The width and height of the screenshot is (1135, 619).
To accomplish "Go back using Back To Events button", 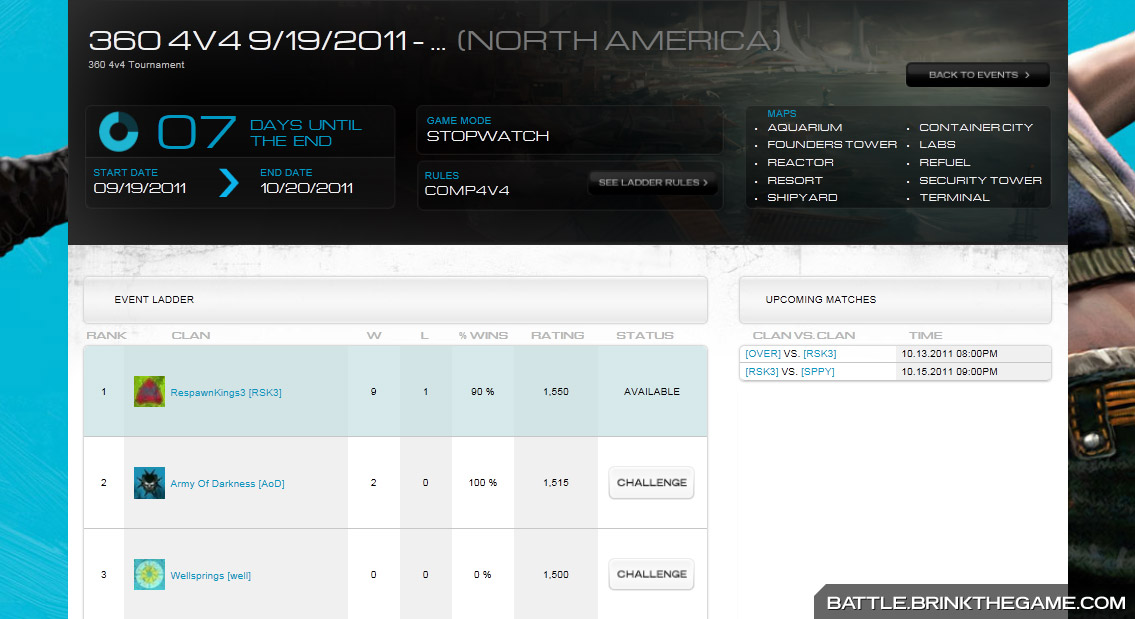I will point(977,75).
